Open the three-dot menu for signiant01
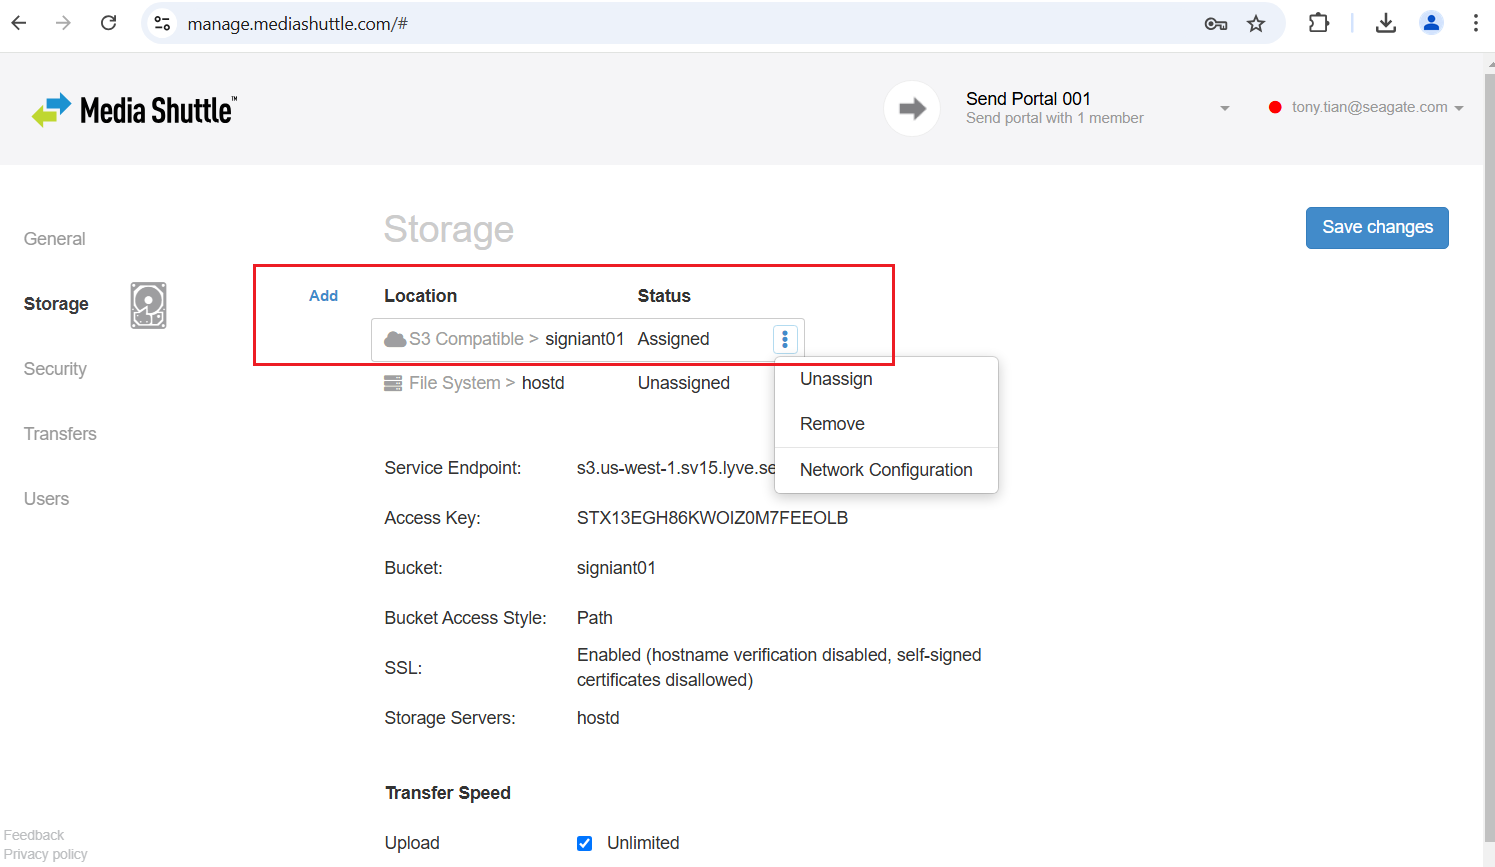The width and height of the screenshot is (1495, 867). 785,339
